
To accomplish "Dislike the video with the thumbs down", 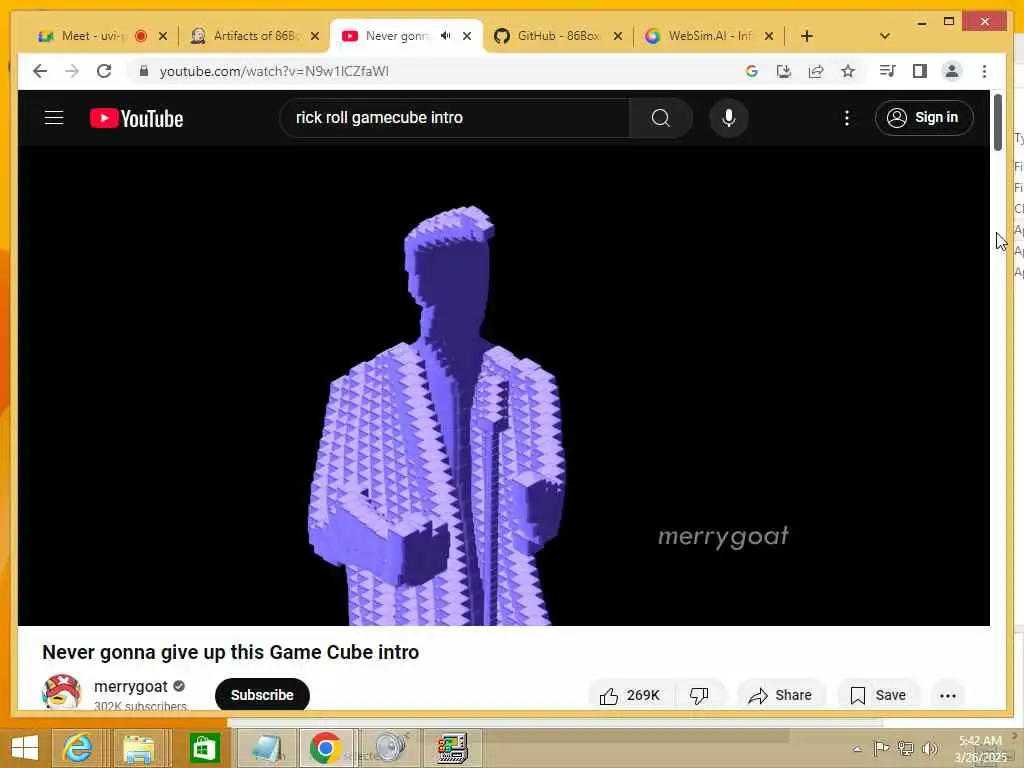I will pos(699,696).
